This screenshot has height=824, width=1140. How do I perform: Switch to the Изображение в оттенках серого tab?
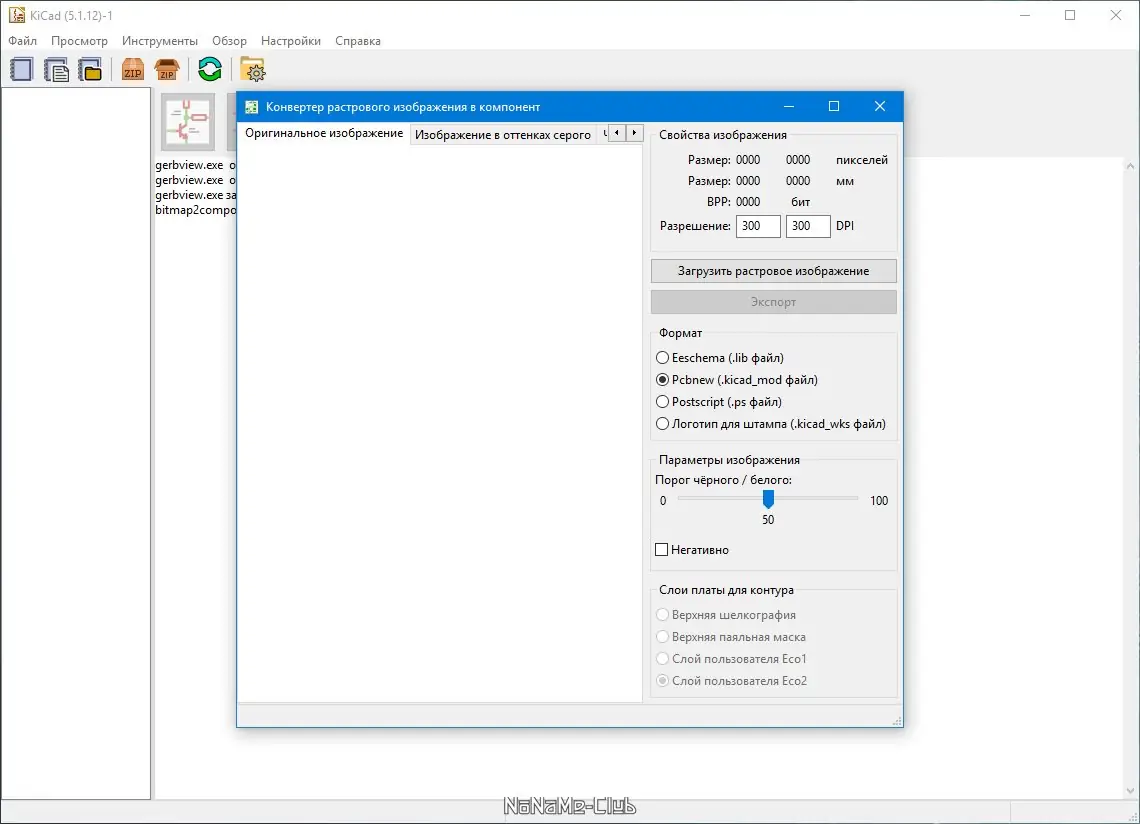[503, 135]
